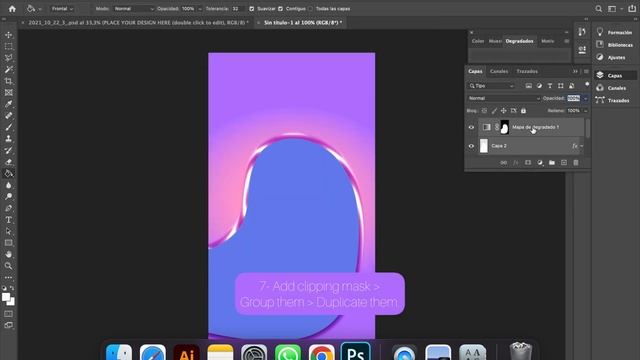Toggle lock transparent pixels
This screenshot has width=640, height=360.
tap(484, 111)
